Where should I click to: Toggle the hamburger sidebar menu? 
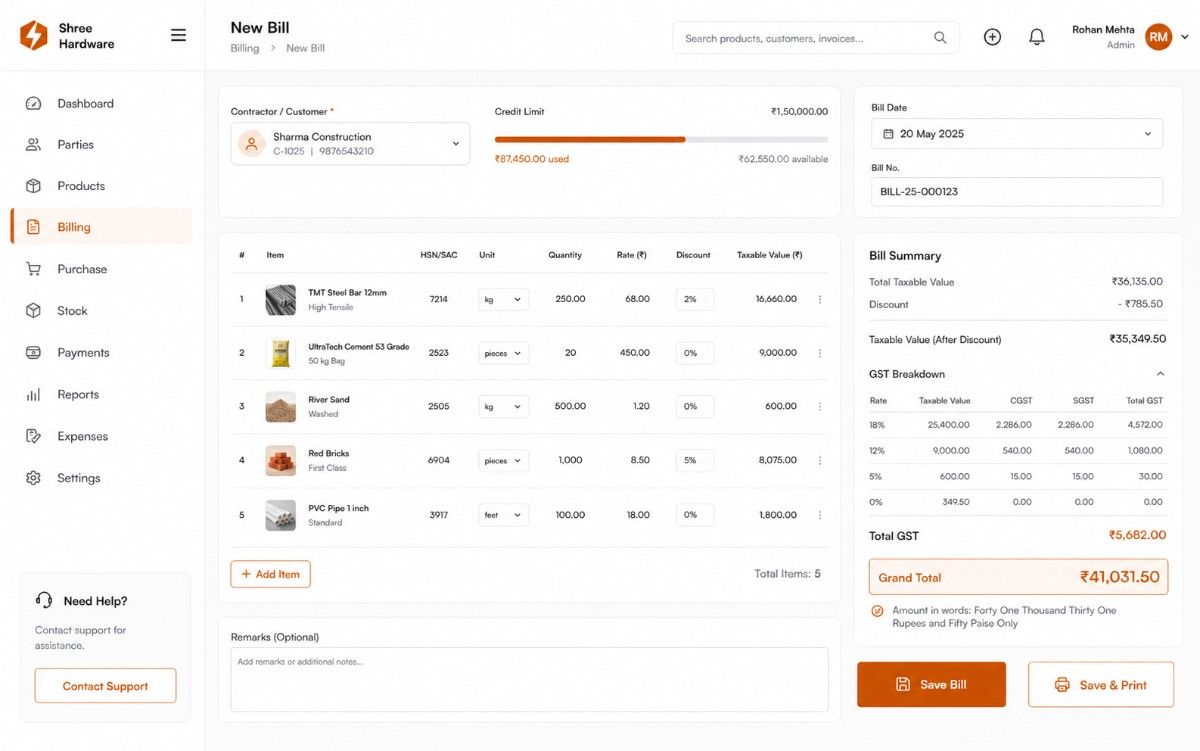pos(178,35)
